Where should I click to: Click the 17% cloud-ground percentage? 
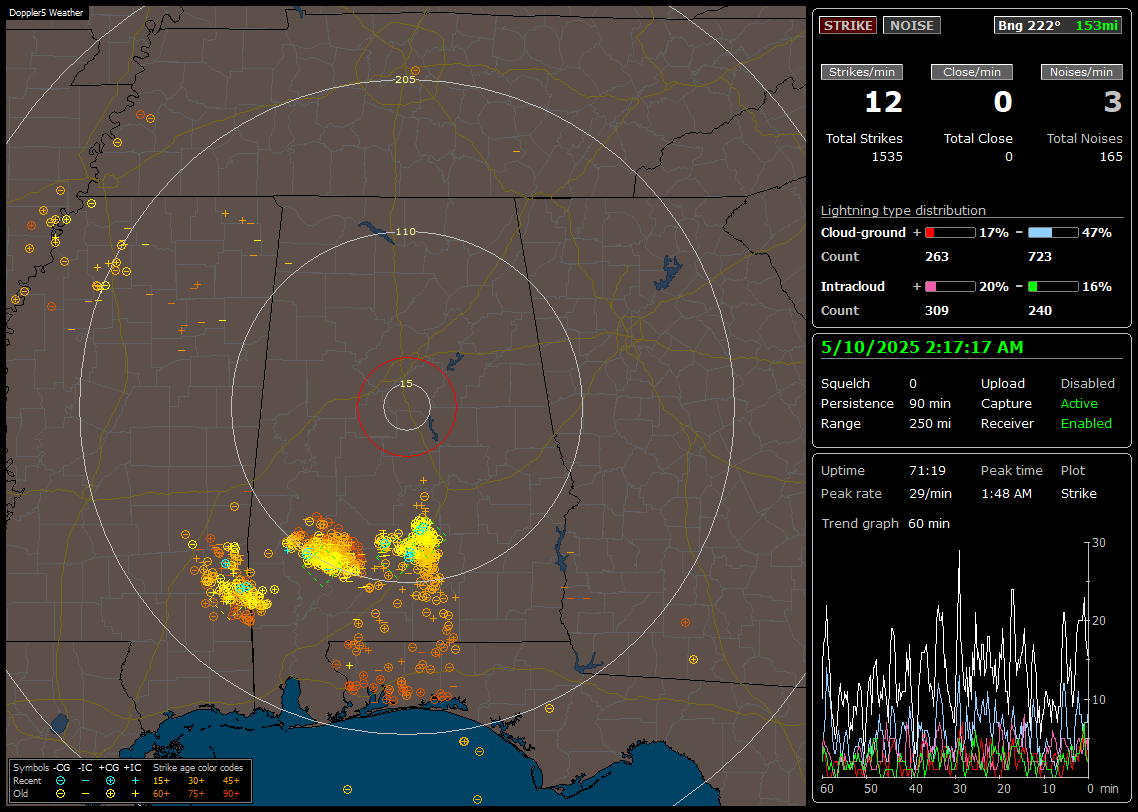pos(994,233)
